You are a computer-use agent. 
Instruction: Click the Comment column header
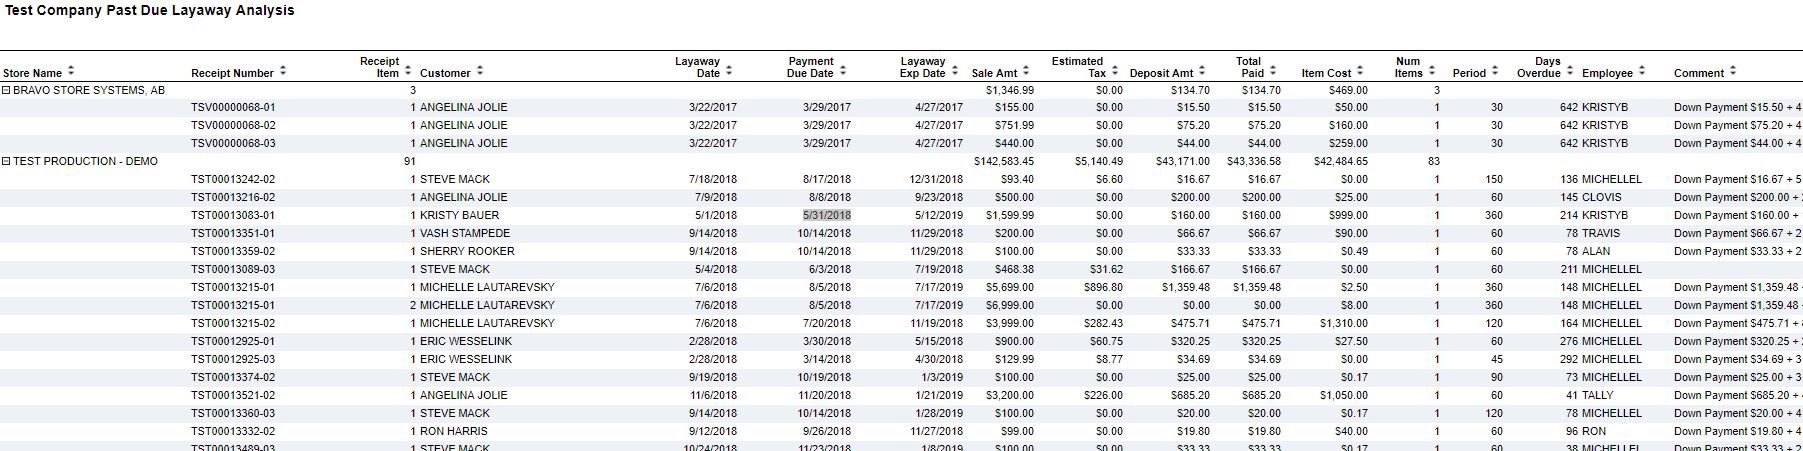tap(1698, 73)
